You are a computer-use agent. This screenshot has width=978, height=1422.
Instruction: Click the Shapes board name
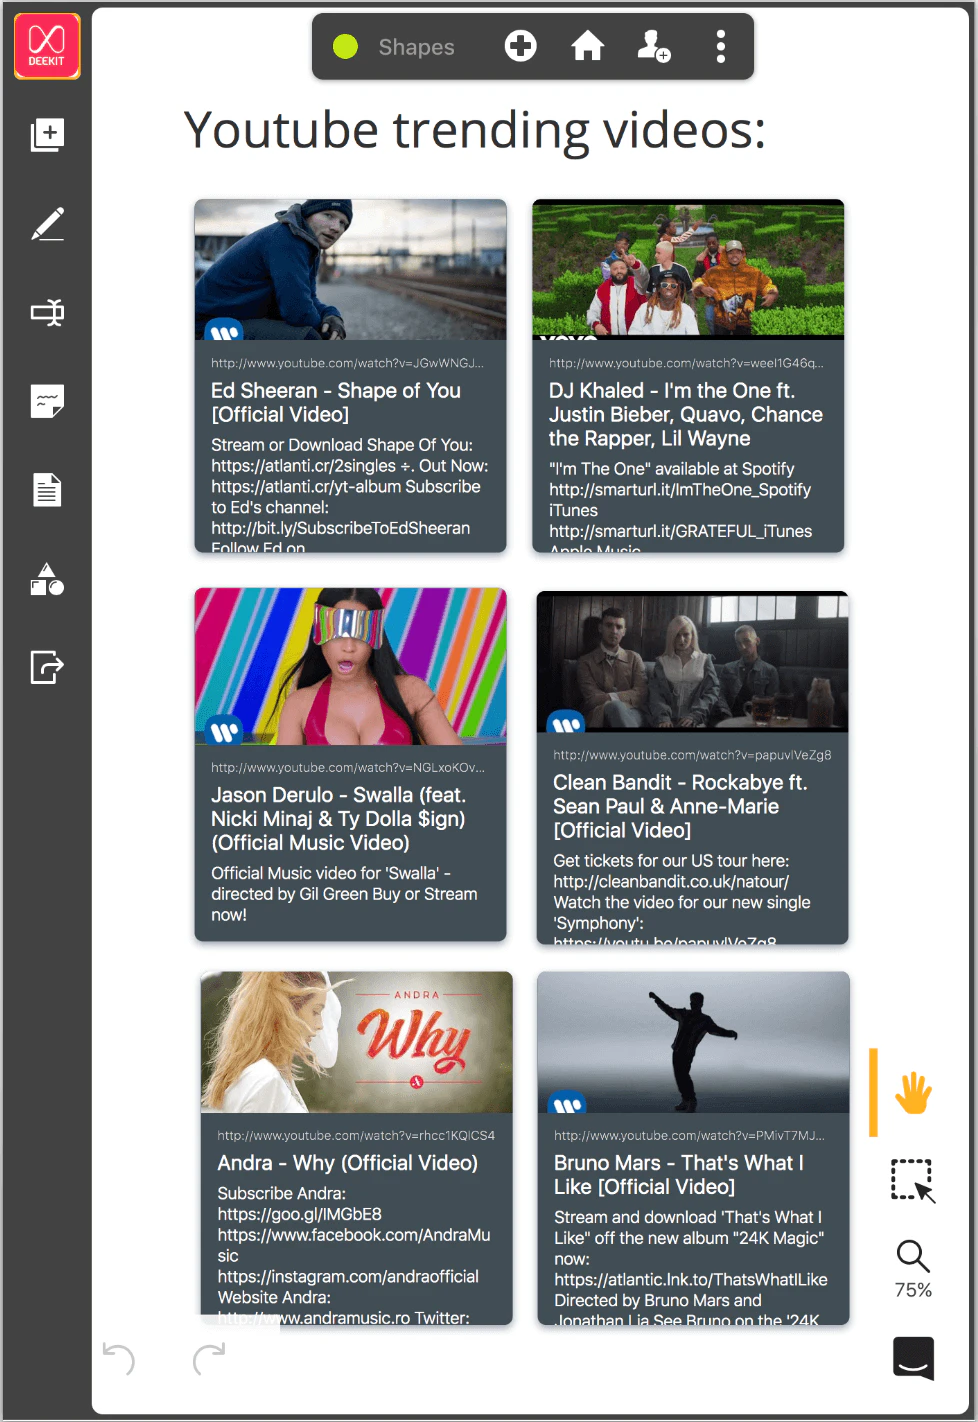pos(416,47)
